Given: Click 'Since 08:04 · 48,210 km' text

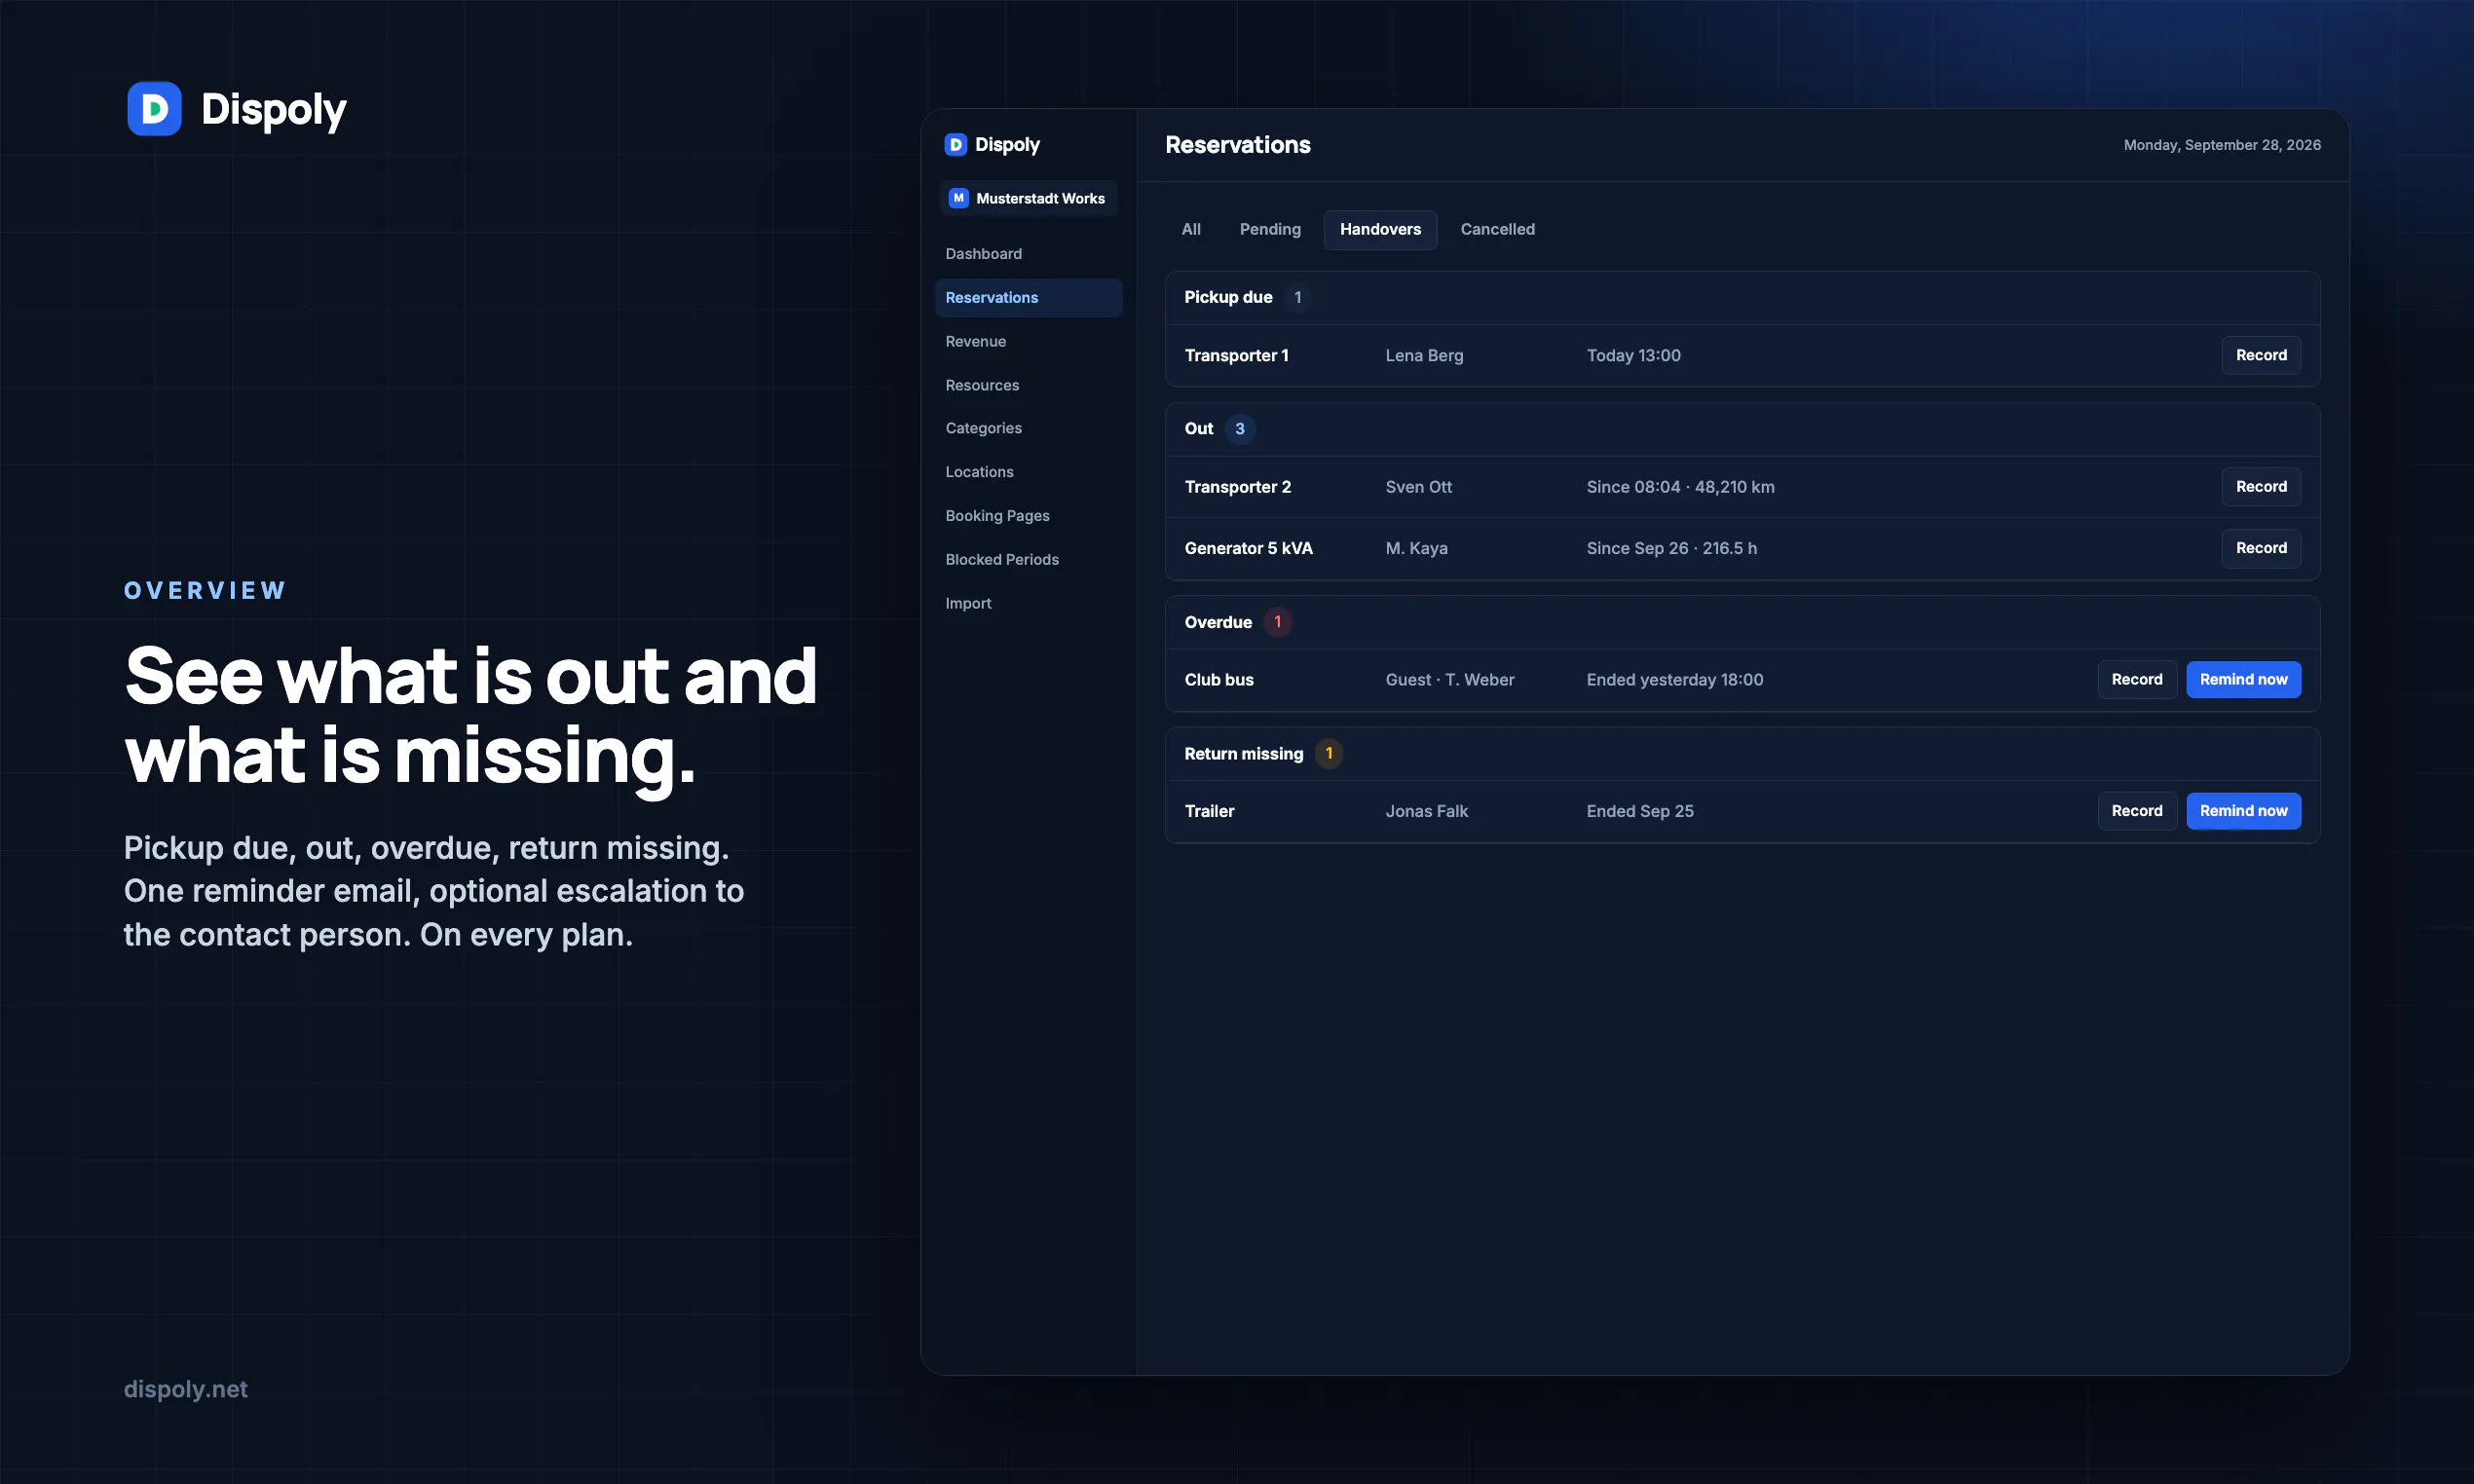Looking at the screenshot, I should [1680, 487].
